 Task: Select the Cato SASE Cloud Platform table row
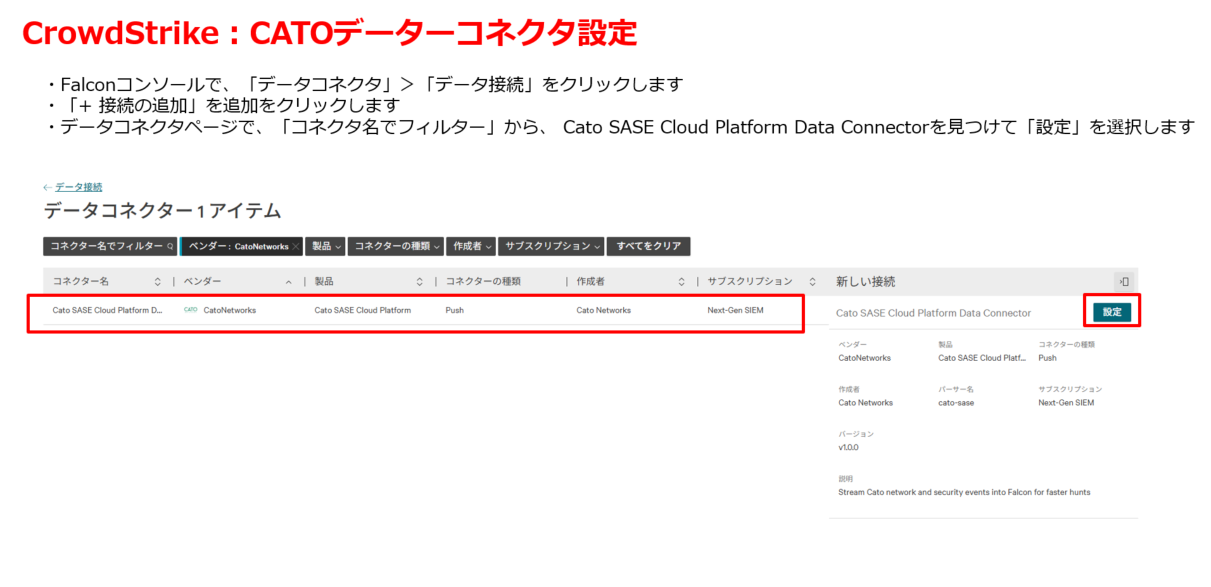(x=414, y=311)
